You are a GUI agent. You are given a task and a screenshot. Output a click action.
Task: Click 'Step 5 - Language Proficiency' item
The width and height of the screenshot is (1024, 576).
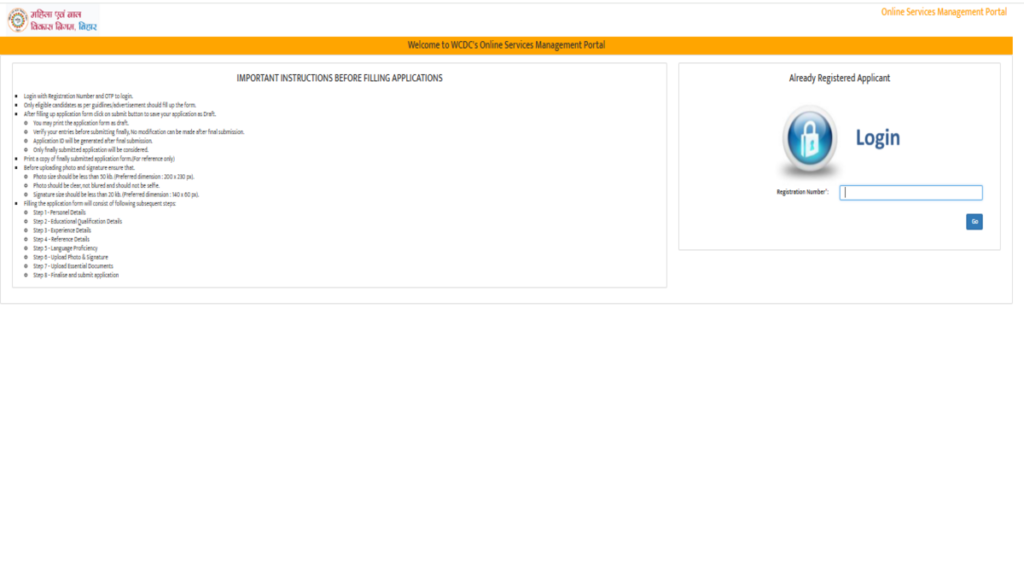pos(65,248)
